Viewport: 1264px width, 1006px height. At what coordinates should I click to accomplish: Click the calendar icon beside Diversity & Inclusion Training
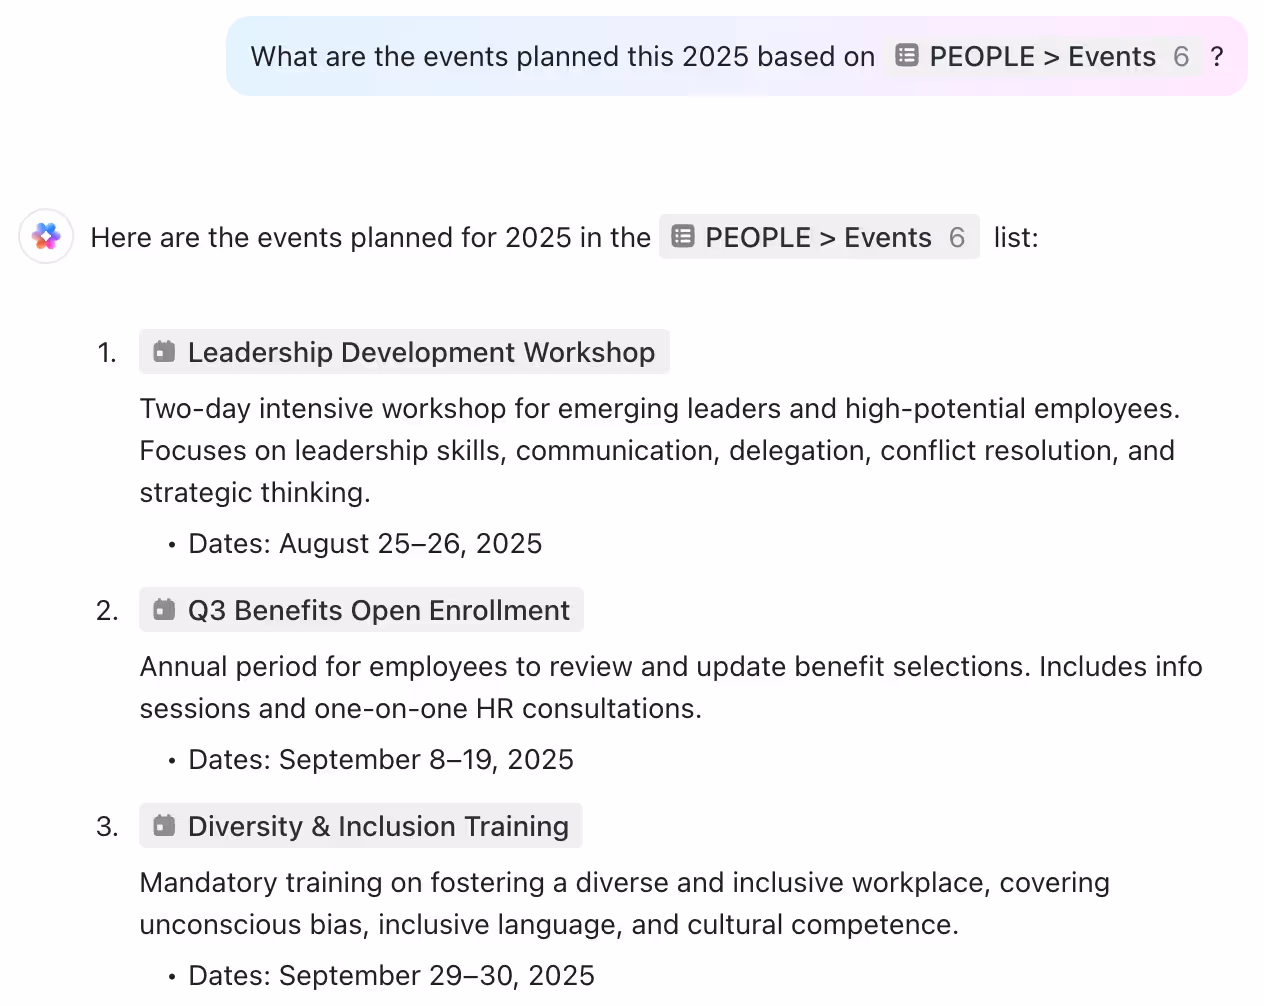click(163, 825)
